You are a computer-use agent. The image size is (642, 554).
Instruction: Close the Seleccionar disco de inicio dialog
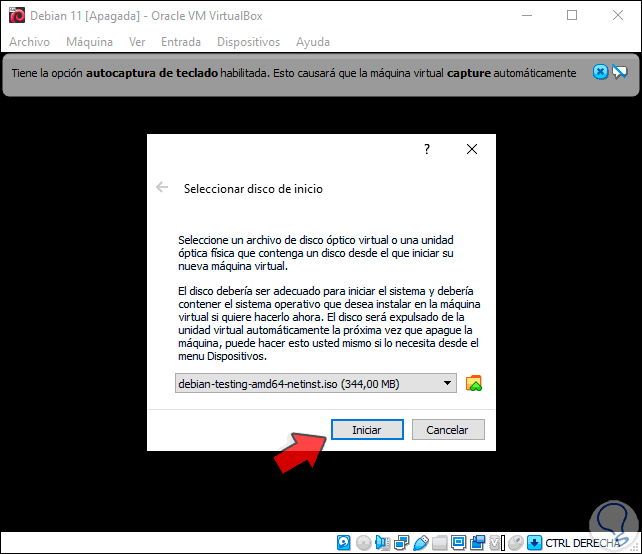(472, 149)
